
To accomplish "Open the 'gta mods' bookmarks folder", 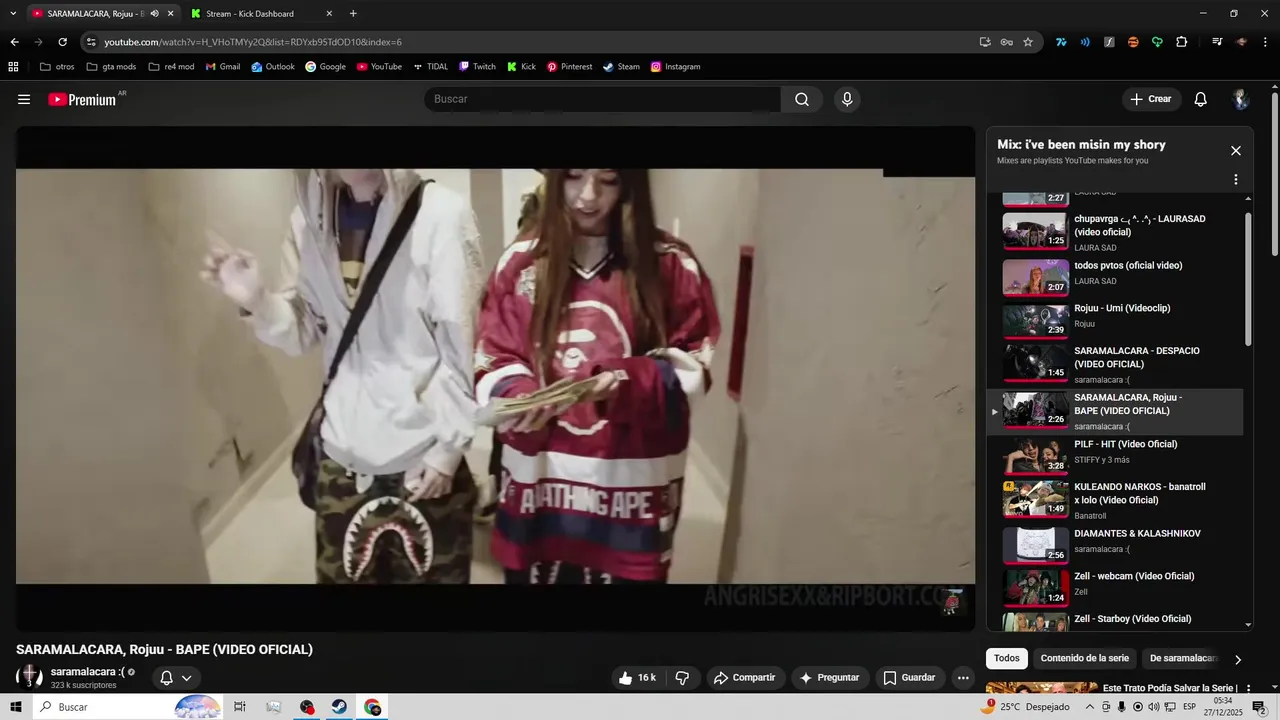I will click(x=111, y=67).
